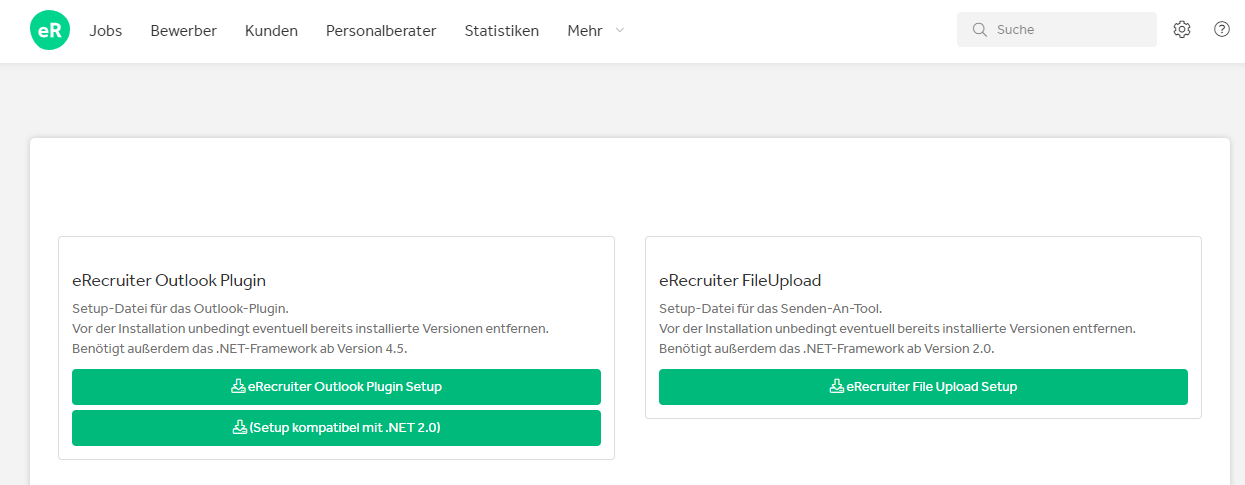Click the magnifier icon in search box
The image size is (1245, 485).
tap(980, 29)
